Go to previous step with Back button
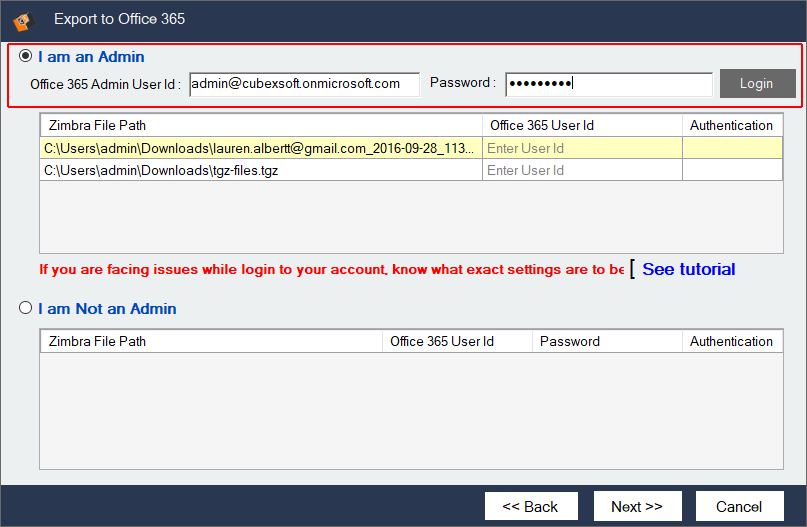This screenshot has height=527, width=807. [530, 506]
